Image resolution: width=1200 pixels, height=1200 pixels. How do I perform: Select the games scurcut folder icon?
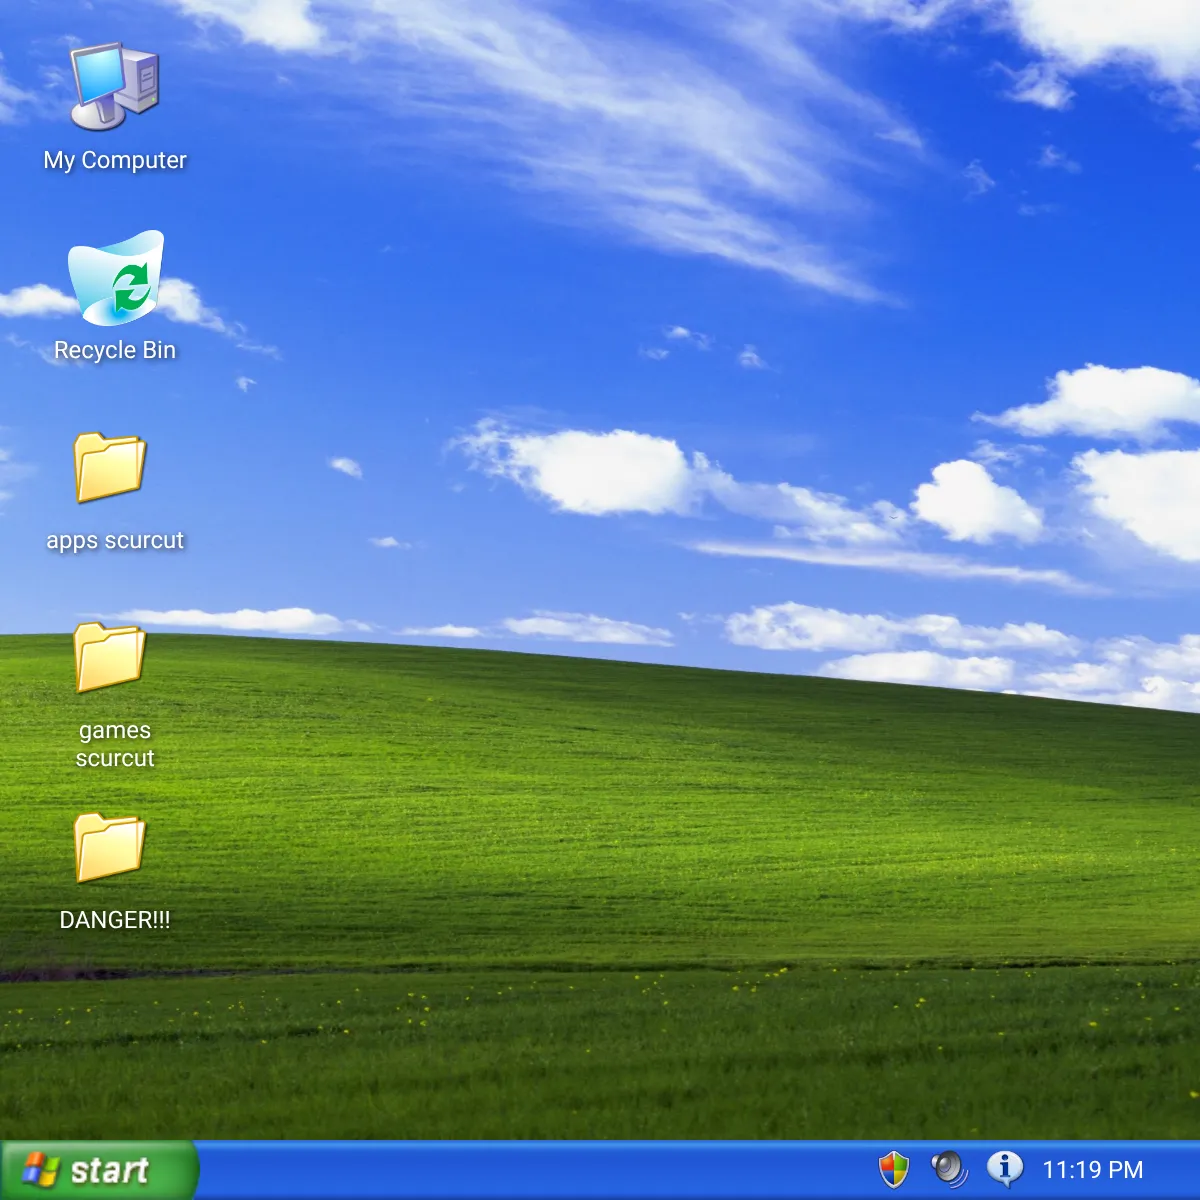click(x=110, y=657)
